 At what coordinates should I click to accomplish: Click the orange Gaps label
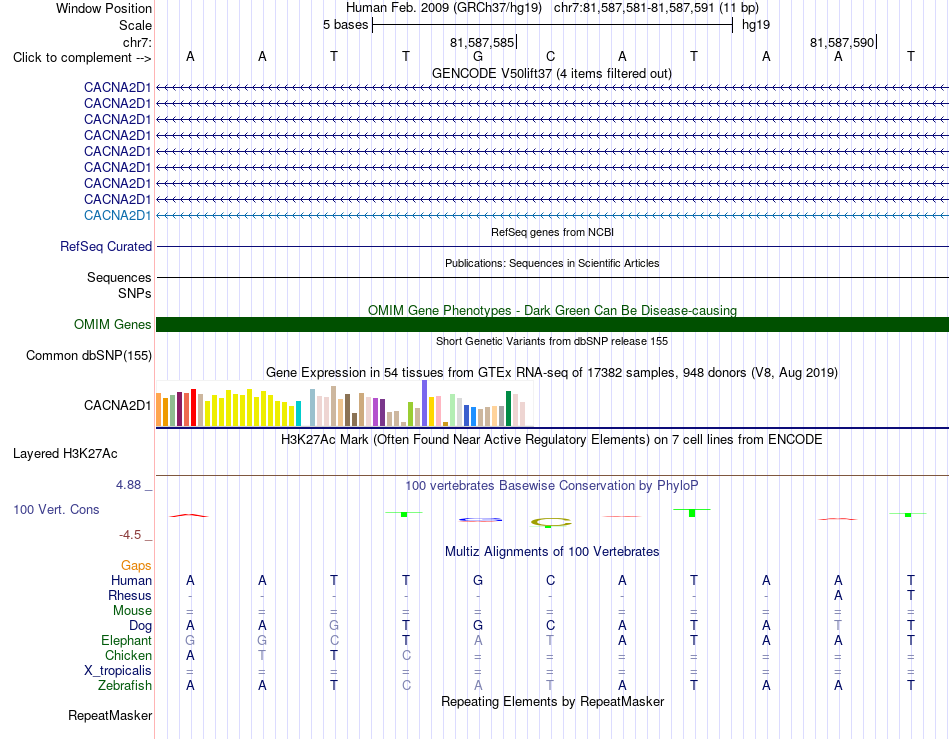[x=136, y=565]
